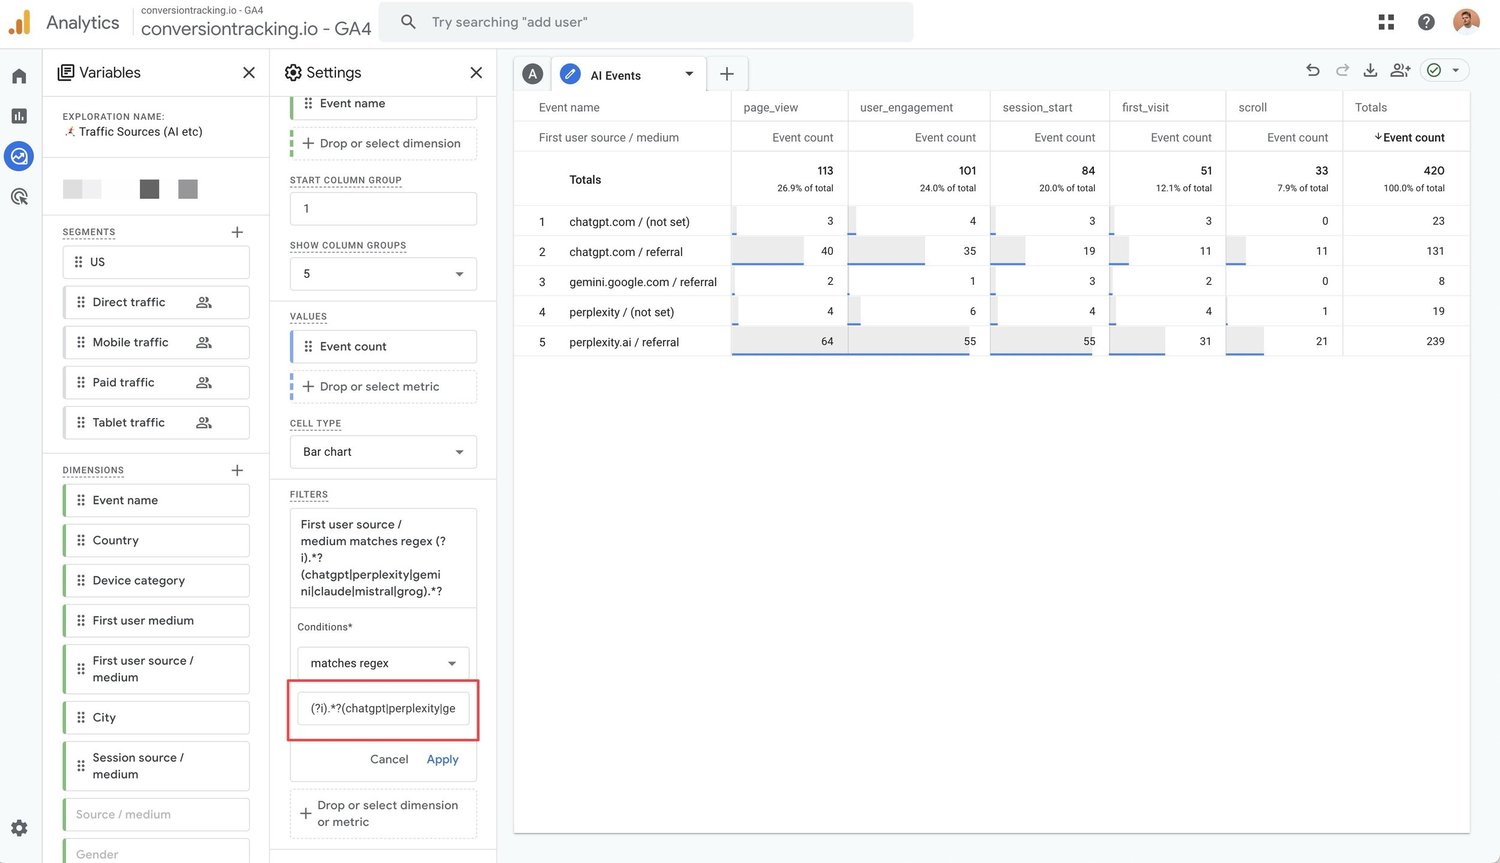Select the US segment
This screenshot has height=863, width=1500.
pyautogui.click(x=156, y=262)
